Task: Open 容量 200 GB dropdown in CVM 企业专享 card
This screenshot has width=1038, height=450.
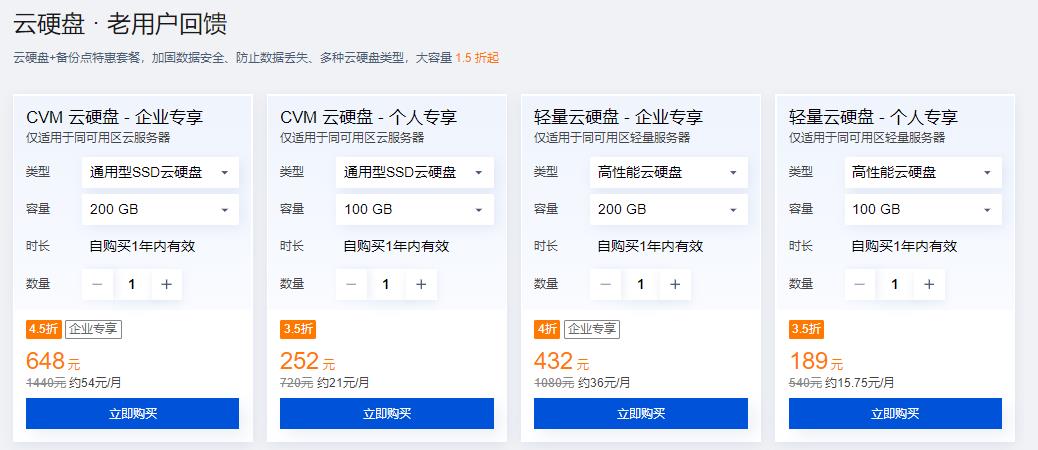Action: [160, 210]
